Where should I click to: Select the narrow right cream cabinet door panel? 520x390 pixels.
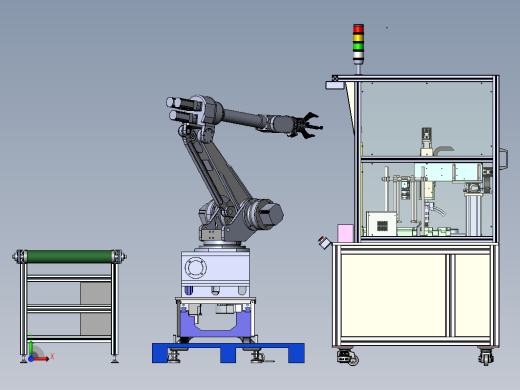coord(472,295)
